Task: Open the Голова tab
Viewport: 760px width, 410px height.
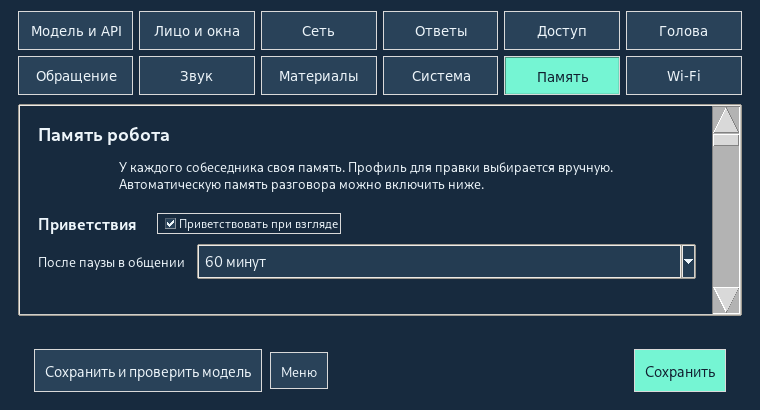Action: 683,31
